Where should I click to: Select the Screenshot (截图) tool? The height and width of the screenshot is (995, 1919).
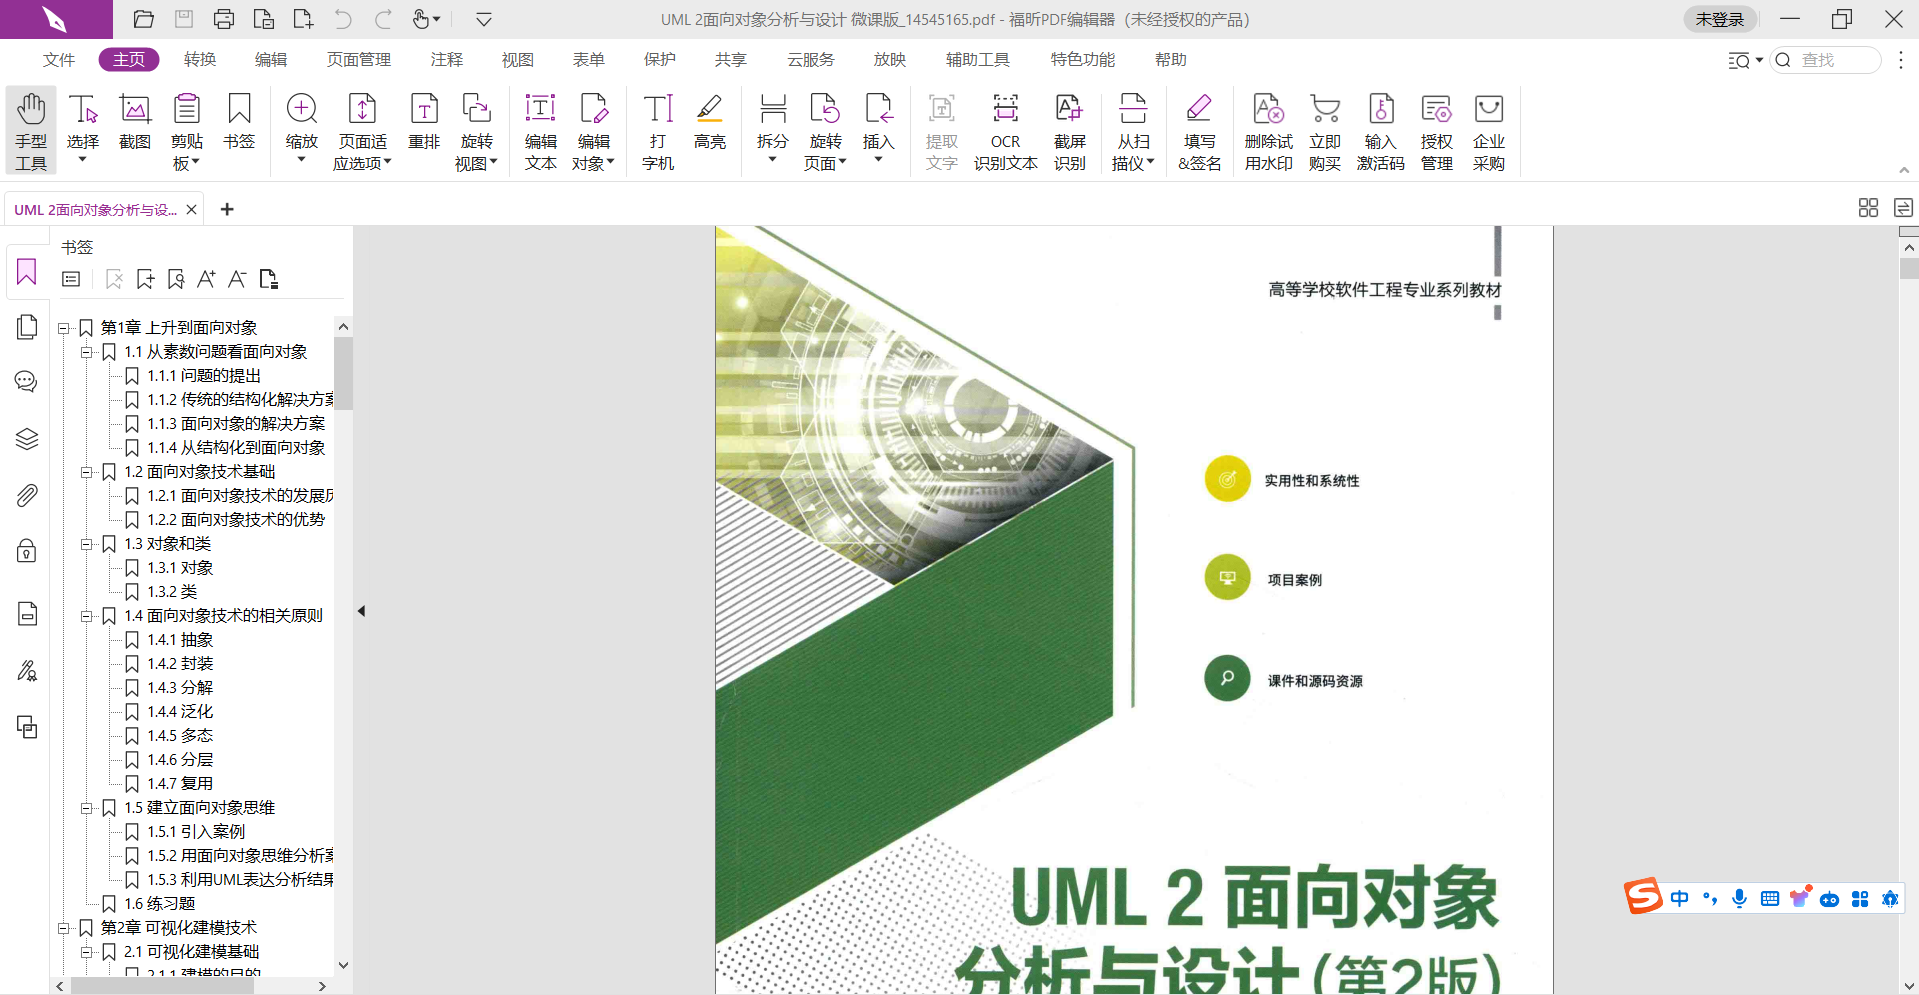135,122
